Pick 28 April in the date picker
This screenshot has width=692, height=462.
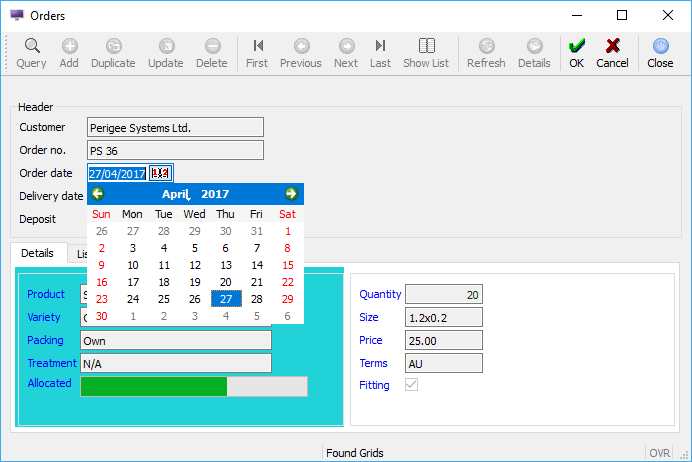point(256,299)
